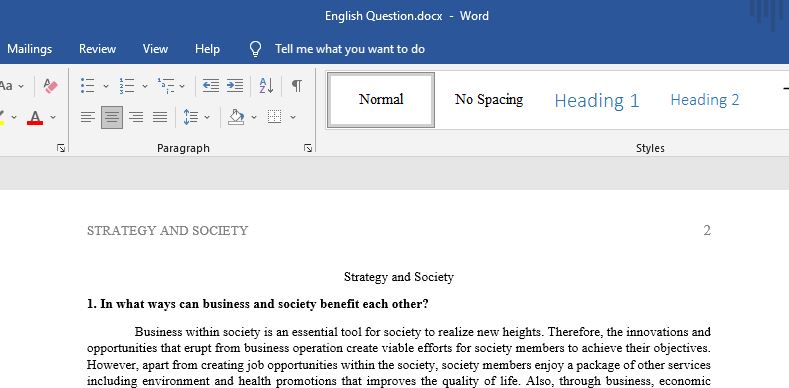Toggle Show/Hide paragraph marks
This screenshot has height=388, width=789.
click(x=297, y=86)
